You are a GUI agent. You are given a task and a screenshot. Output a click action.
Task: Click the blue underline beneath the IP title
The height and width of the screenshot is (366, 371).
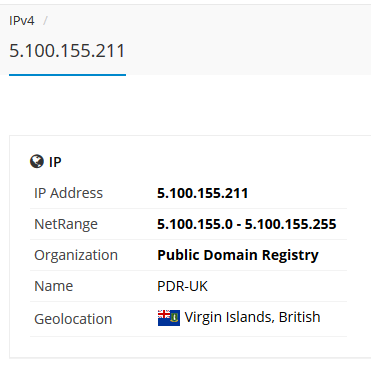point(67,75)
